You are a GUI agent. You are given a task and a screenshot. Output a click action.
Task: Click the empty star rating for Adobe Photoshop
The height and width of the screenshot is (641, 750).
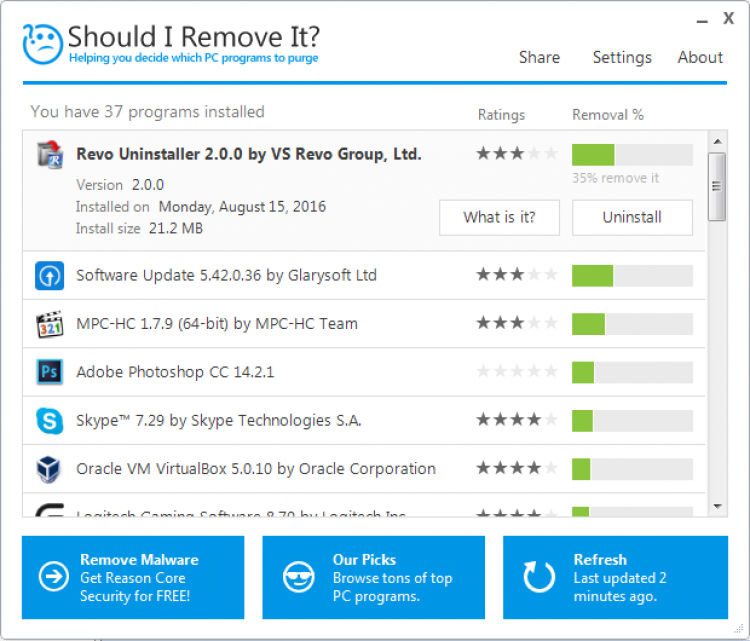coord(517,371)
